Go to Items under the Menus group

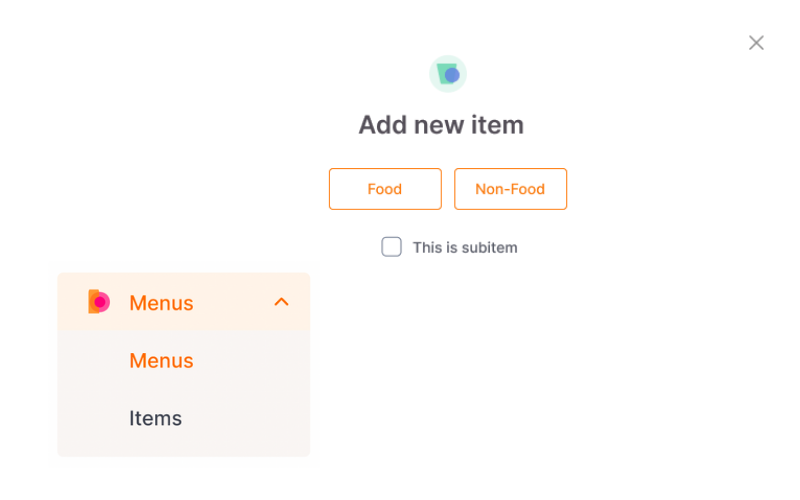pyautogui.click(x=155, y=418)
